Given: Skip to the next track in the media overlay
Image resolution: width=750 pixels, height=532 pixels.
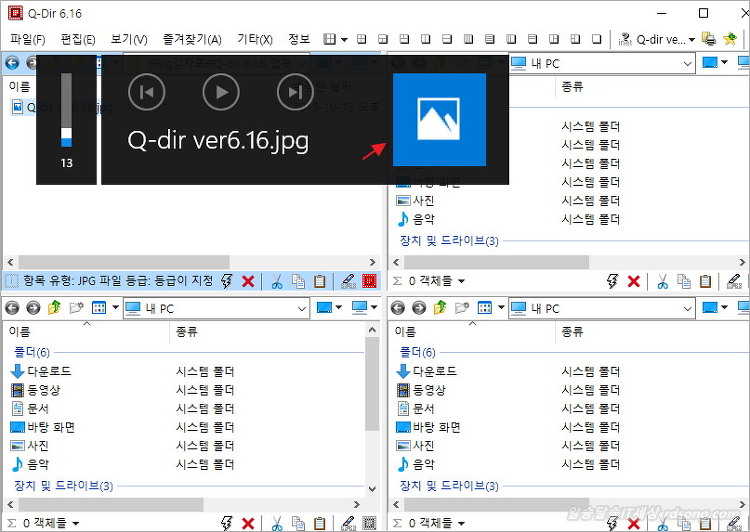Looking at the screenshot, I should click(x=295, y=92).
